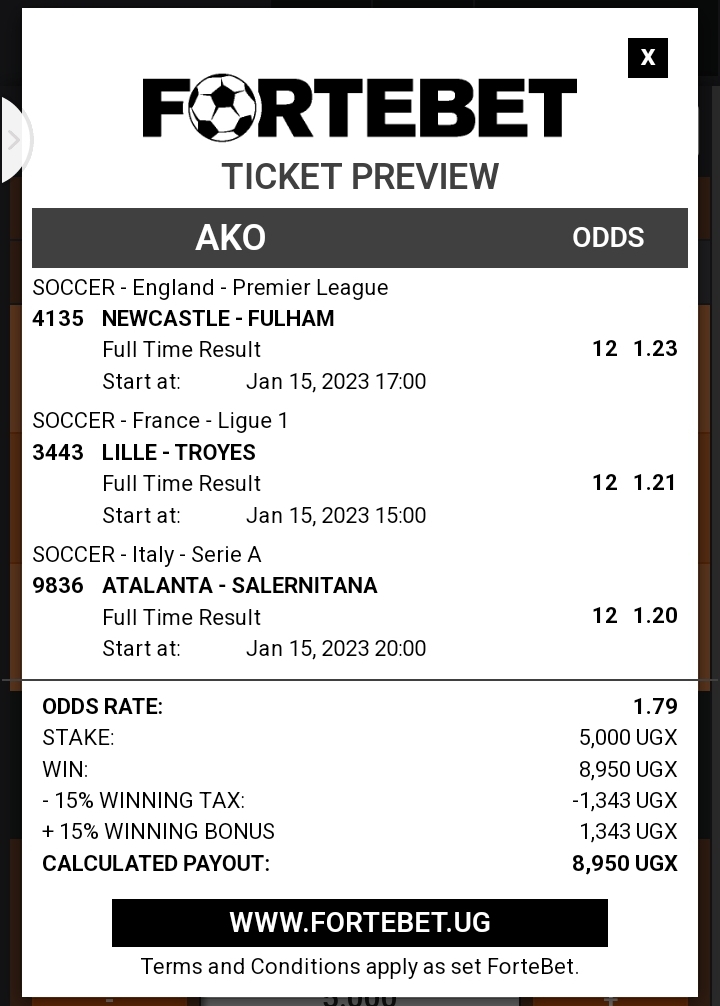720x1006 pixels.
Task: Click the ODDS column header
Action: pos(608,237)
